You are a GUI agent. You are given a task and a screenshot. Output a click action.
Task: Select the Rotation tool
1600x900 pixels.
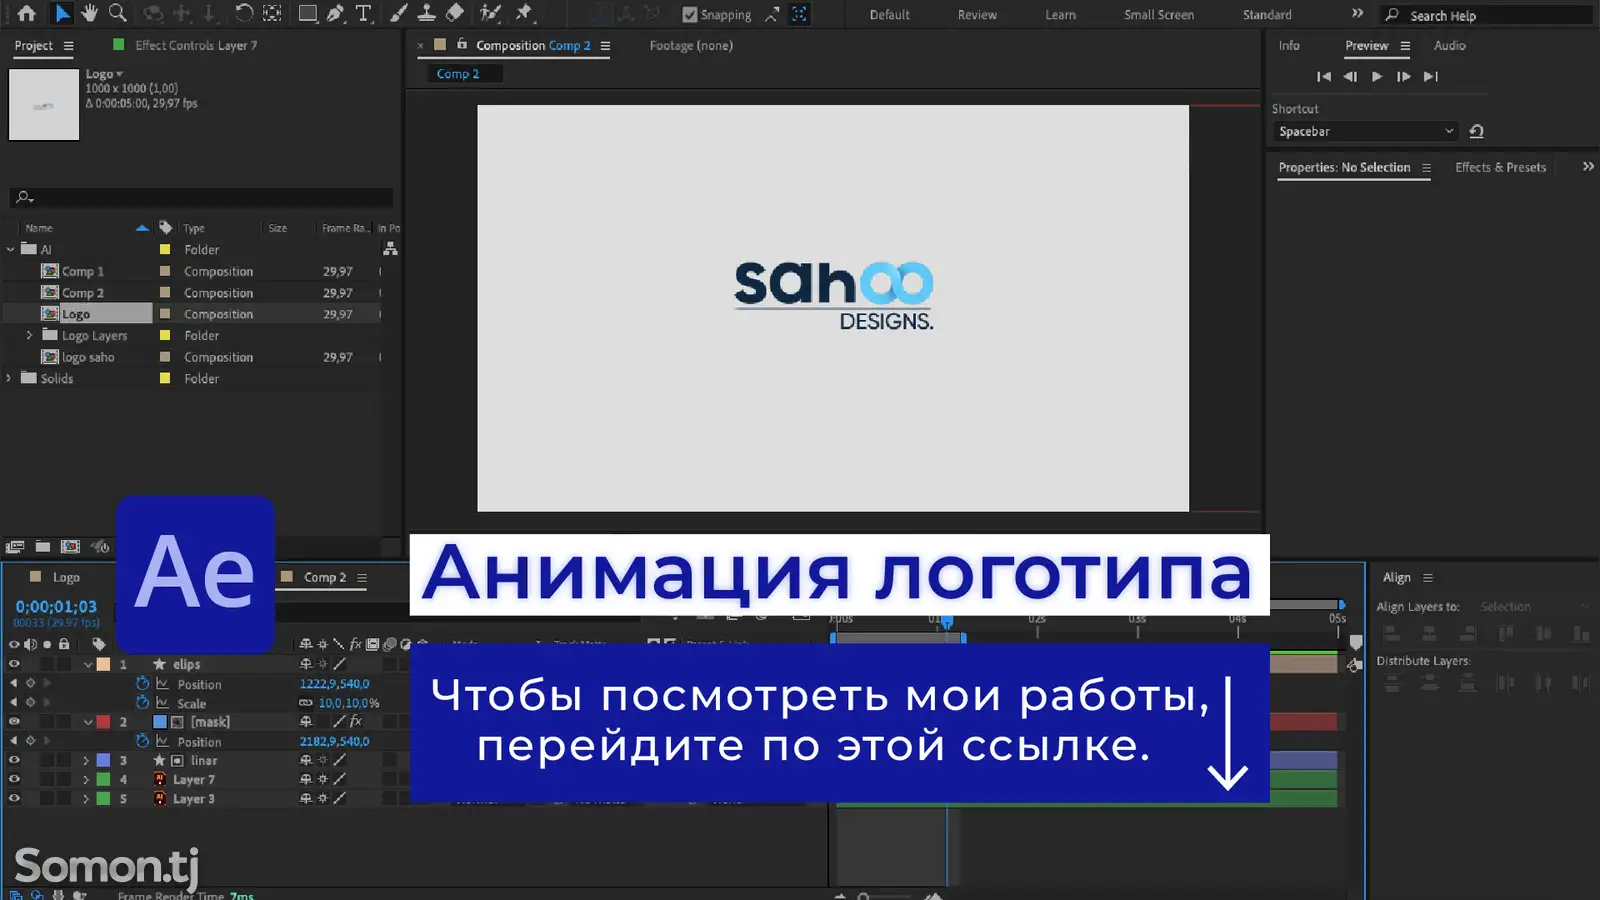[244, 14]
